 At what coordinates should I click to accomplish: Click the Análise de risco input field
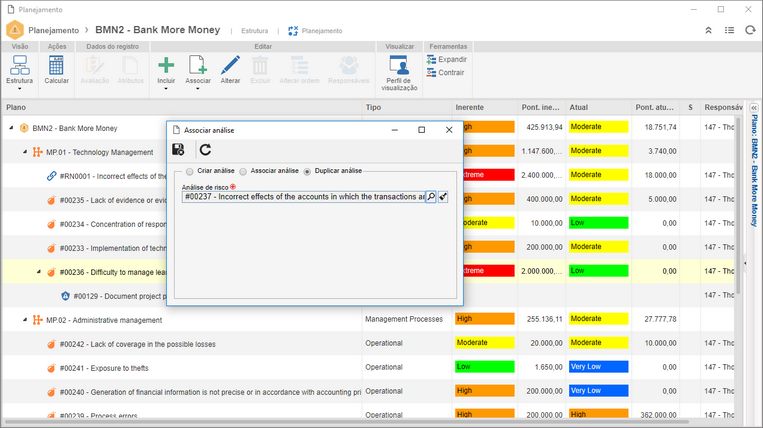pyautogui.click(x=304, y=197)
